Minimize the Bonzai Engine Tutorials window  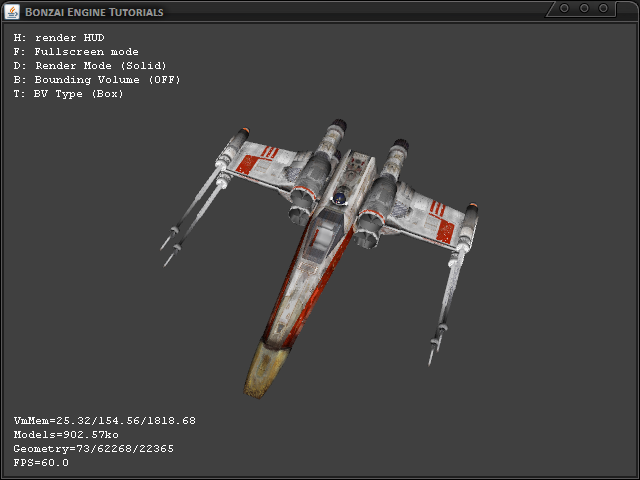point(564,8)
